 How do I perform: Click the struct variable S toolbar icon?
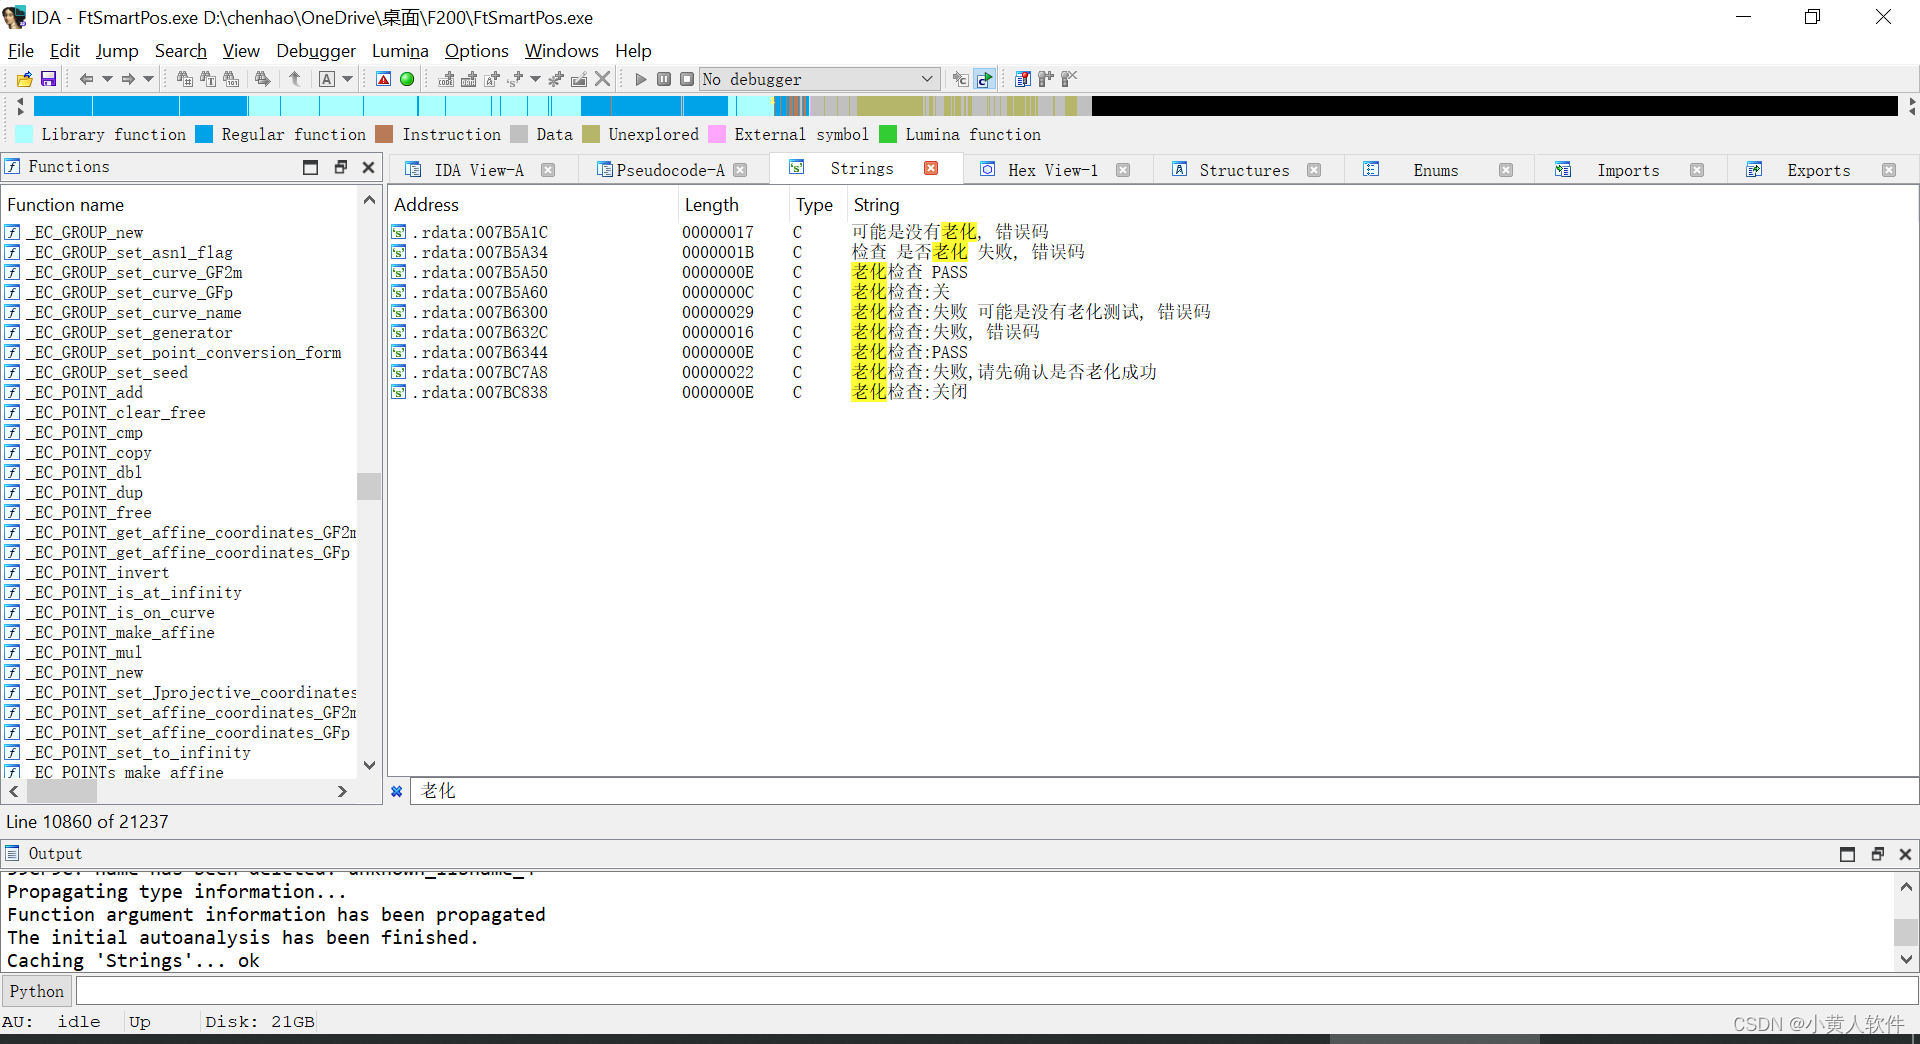(515, 79)
